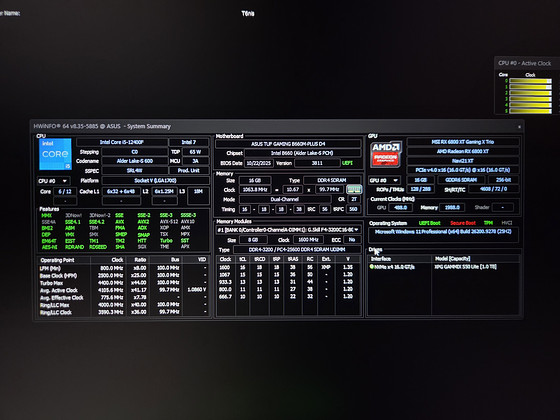The image size is (560, 420).
Task: Click the GPU memory clock 1988.0 value
Action: point(452,207)
